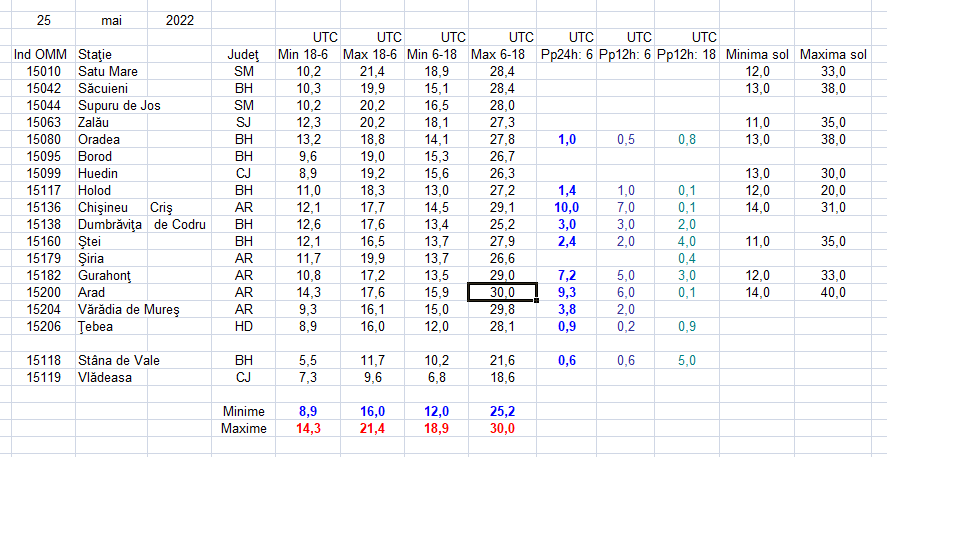Select the Țebea station cell
Viewport: 960px width, 540px height.
pos(111,327)
